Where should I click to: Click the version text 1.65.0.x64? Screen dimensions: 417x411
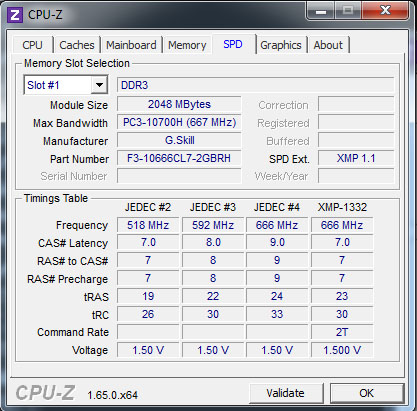point(112,395)
